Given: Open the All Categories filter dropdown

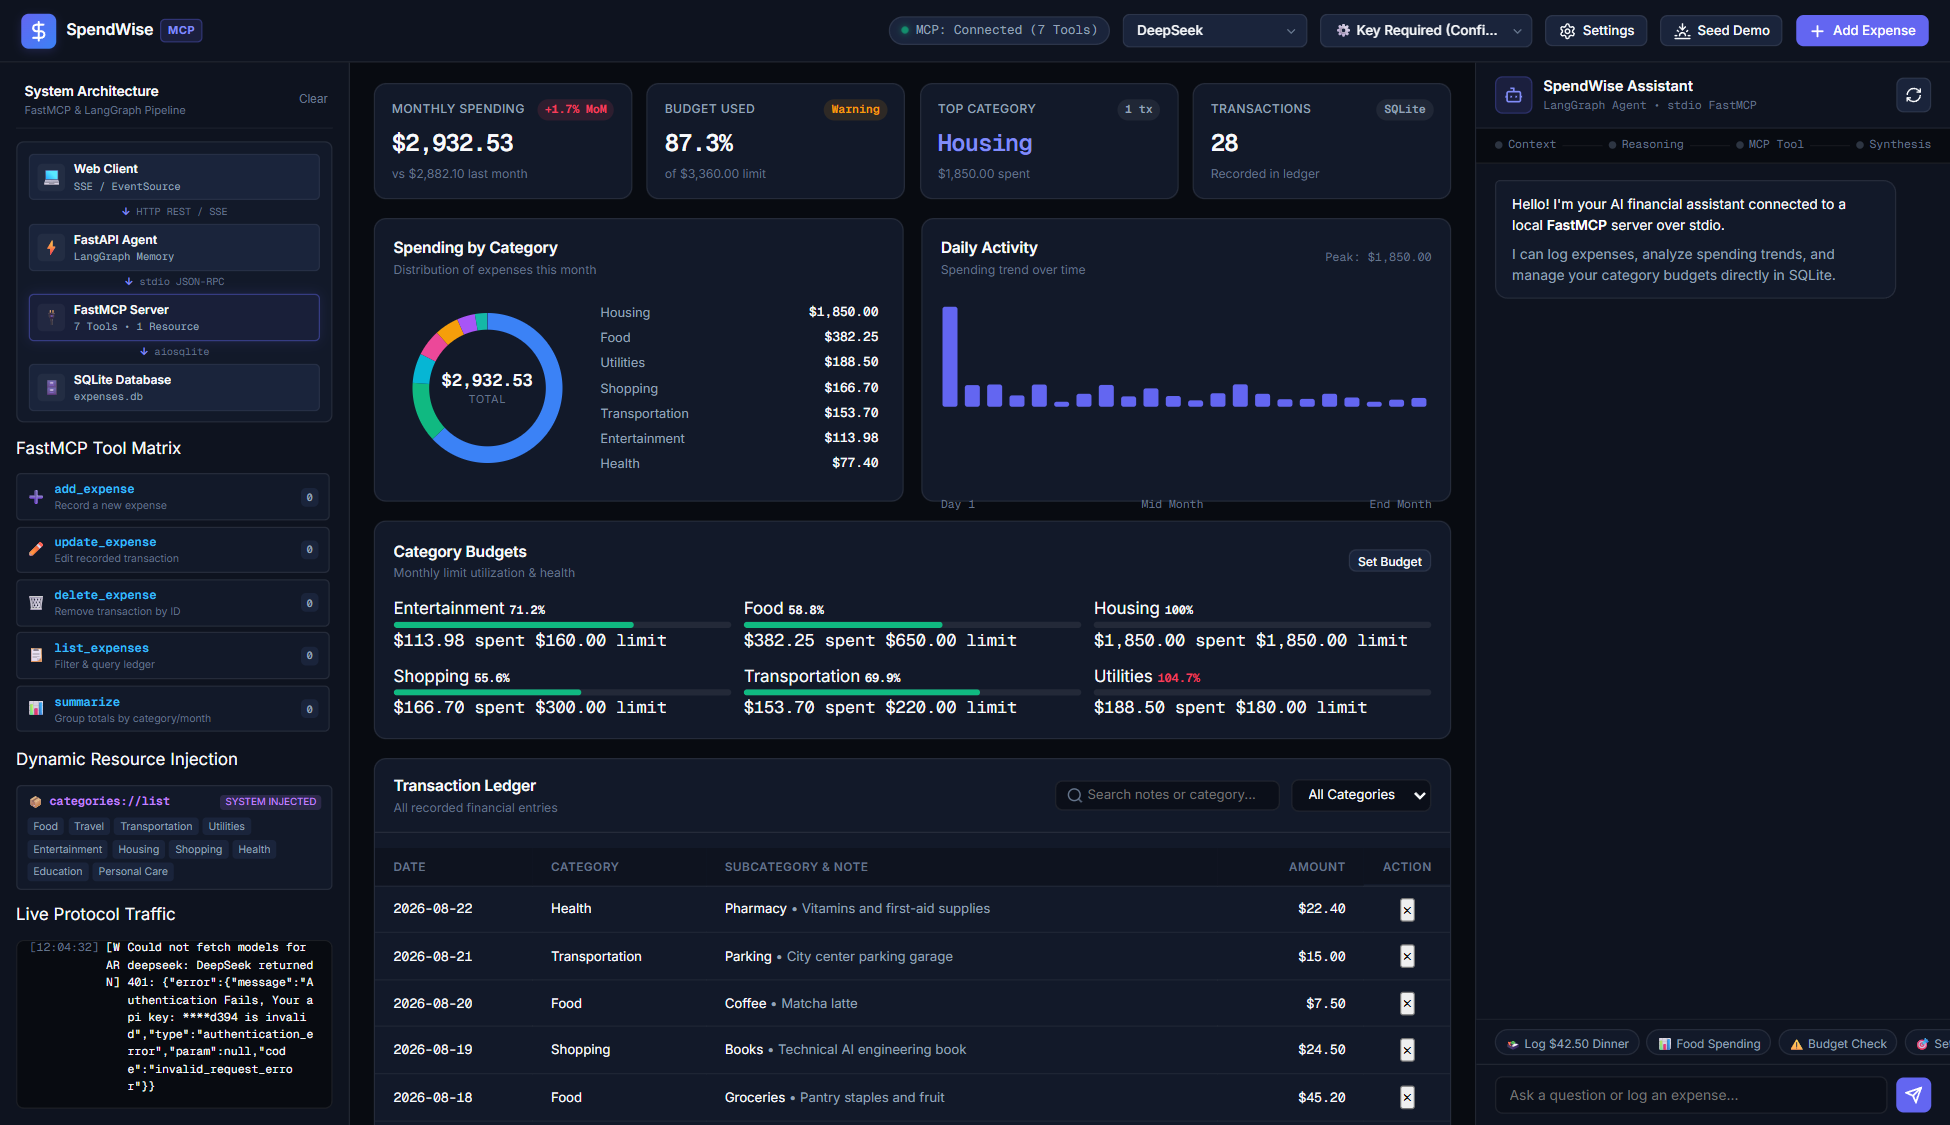Looking at the screenshot, I should [x=1361, y=795].
